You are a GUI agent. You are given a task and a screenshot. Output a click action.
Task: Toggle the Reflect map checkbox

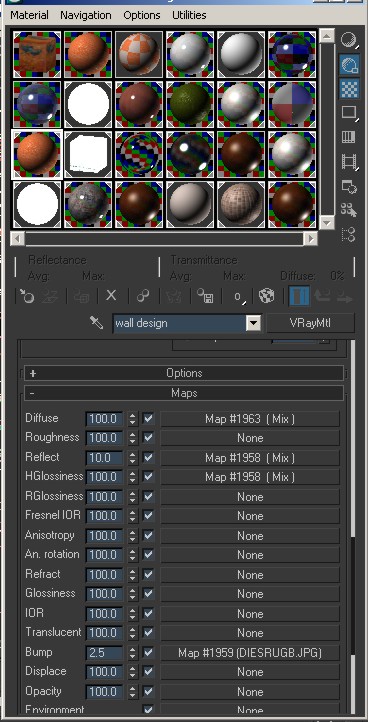148,457
